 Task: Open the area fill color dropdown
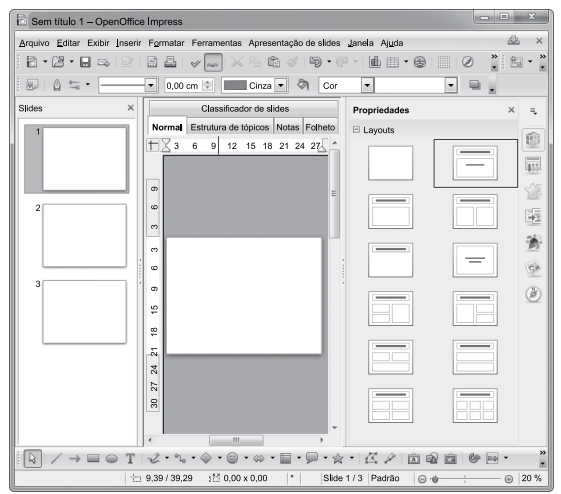tap(451, 85)
